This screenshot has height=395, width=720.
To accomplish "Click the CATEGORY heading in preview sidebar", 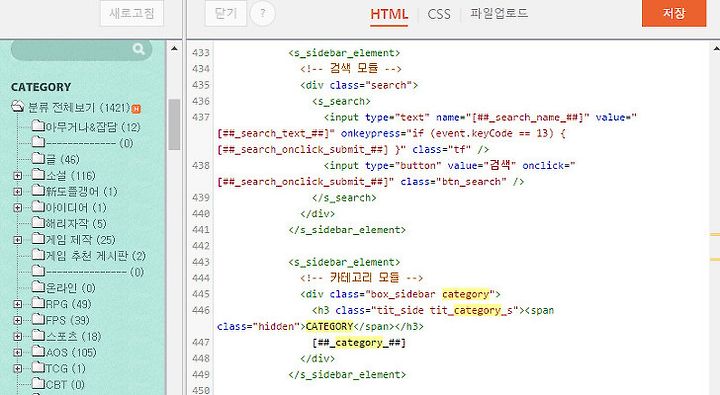I will [x=41, y=87].
